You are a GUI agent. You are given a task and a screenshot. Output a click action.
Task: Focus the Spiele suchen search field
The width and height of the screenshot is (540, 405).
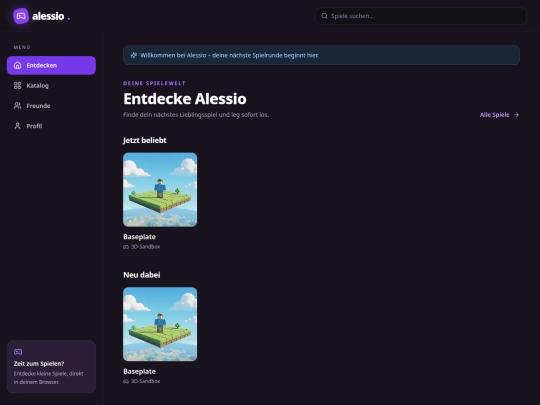click(420, 16)
